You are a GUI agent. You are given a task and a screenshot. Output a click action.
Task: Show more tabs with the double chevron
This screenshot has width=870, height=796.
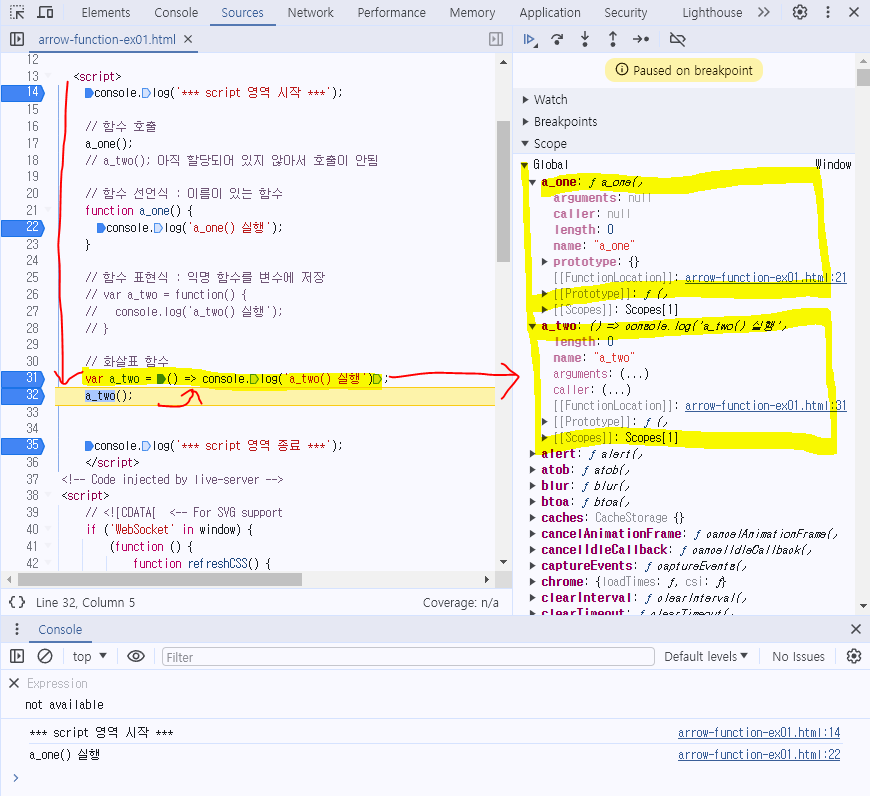764,12
